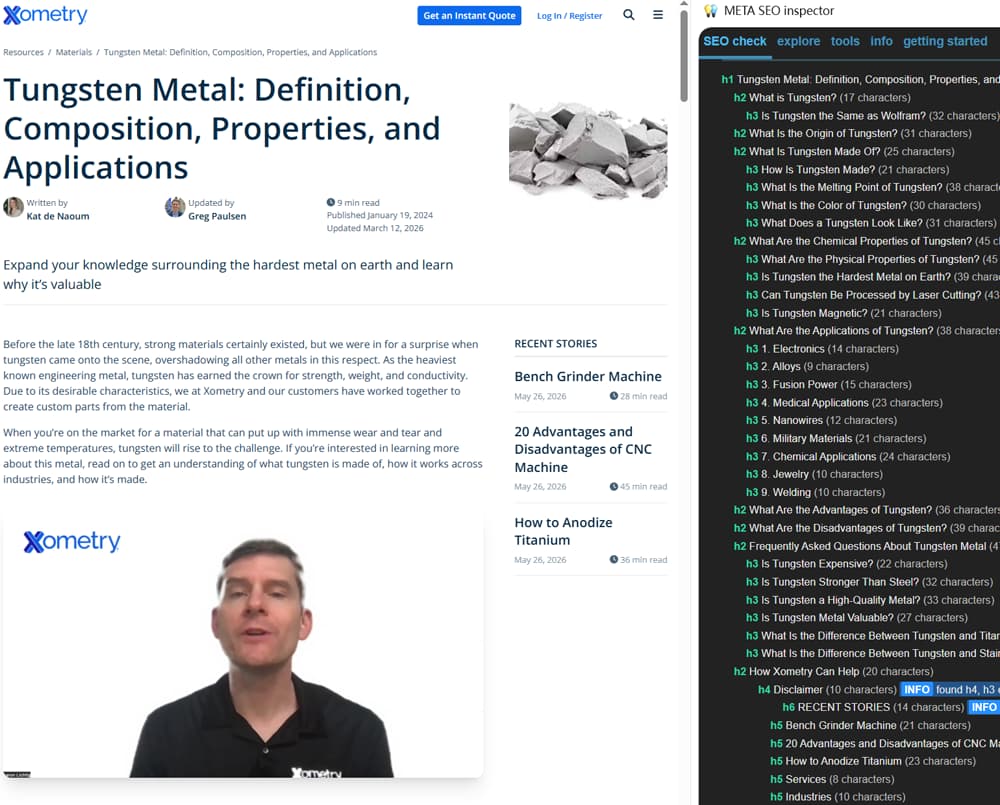Screen dimensions: 1000x805
Task: Click the META SEO inspector lightbulb icon
Action: pos(710,11)
